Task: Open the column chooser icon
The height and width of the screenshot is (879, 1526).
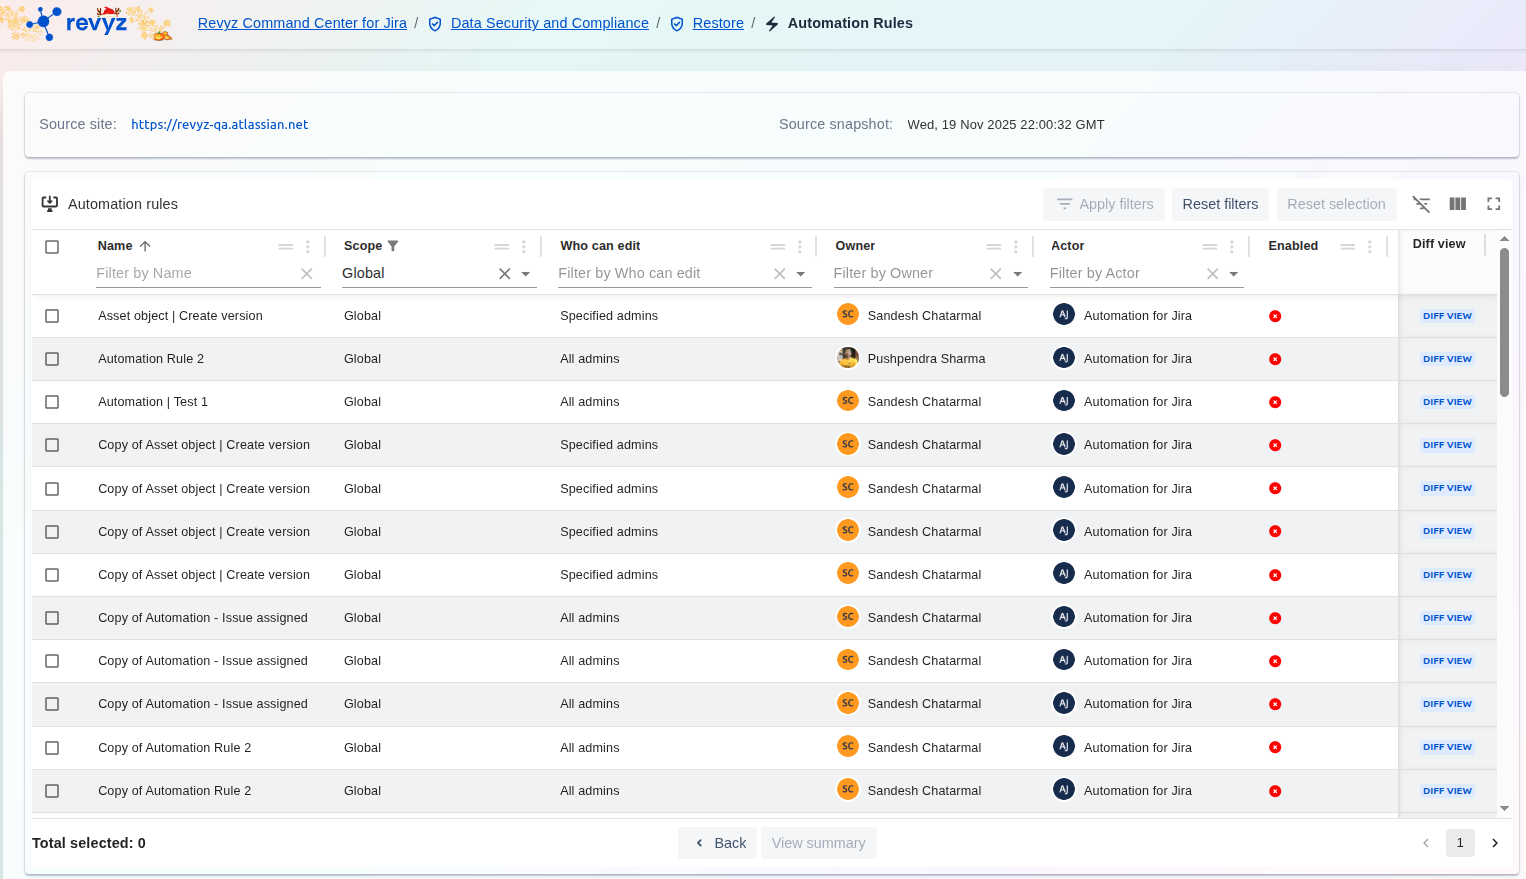Action: (x=1457, y=204)
